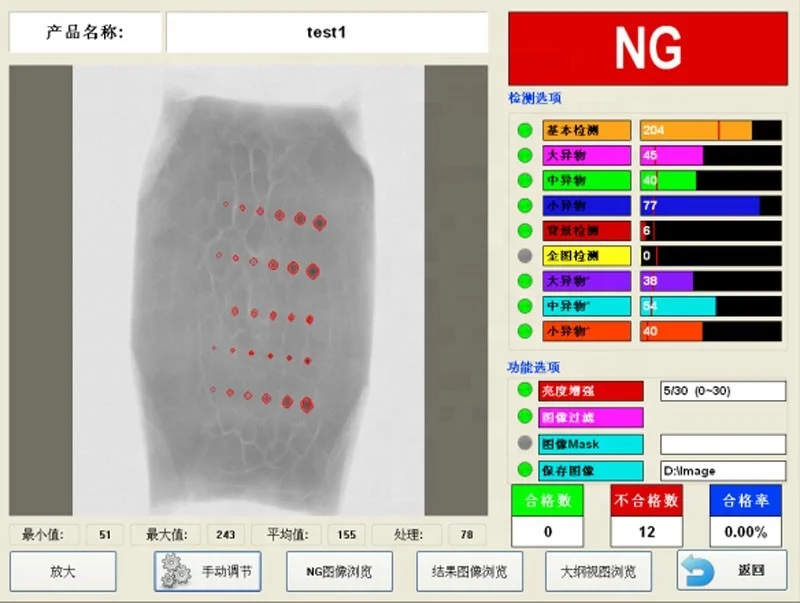Click the D:\Image save path field

[x=722, y=470]
